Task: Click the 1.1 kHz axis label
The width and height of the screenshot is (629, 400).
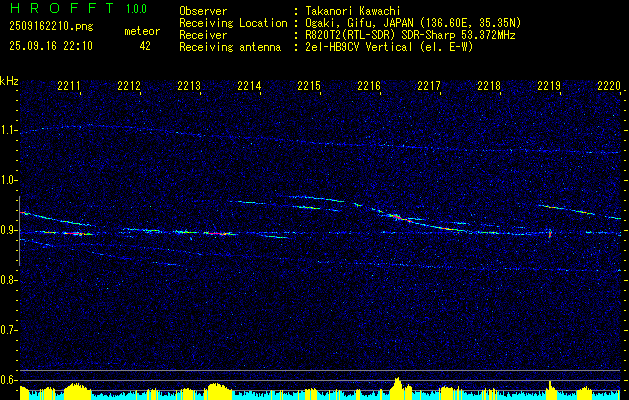Action: click(x=9, y=130)
